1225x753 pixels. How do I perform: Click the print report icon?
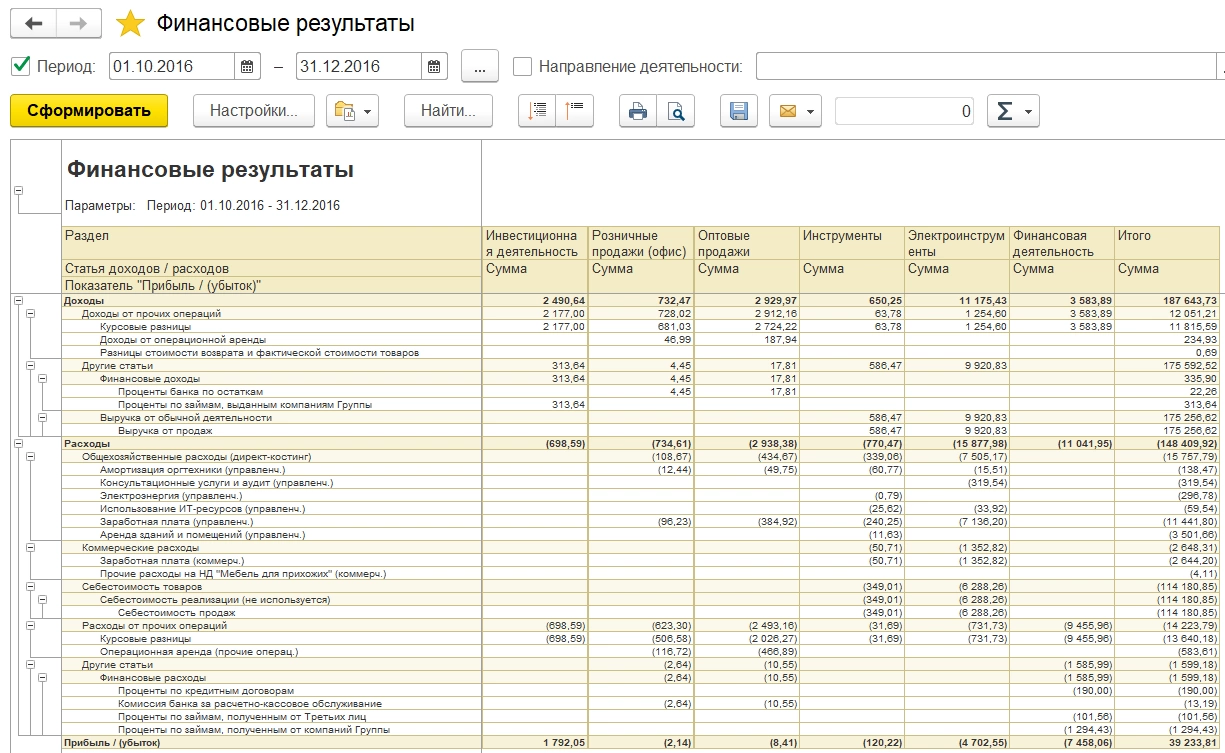(x=637, y=111)
